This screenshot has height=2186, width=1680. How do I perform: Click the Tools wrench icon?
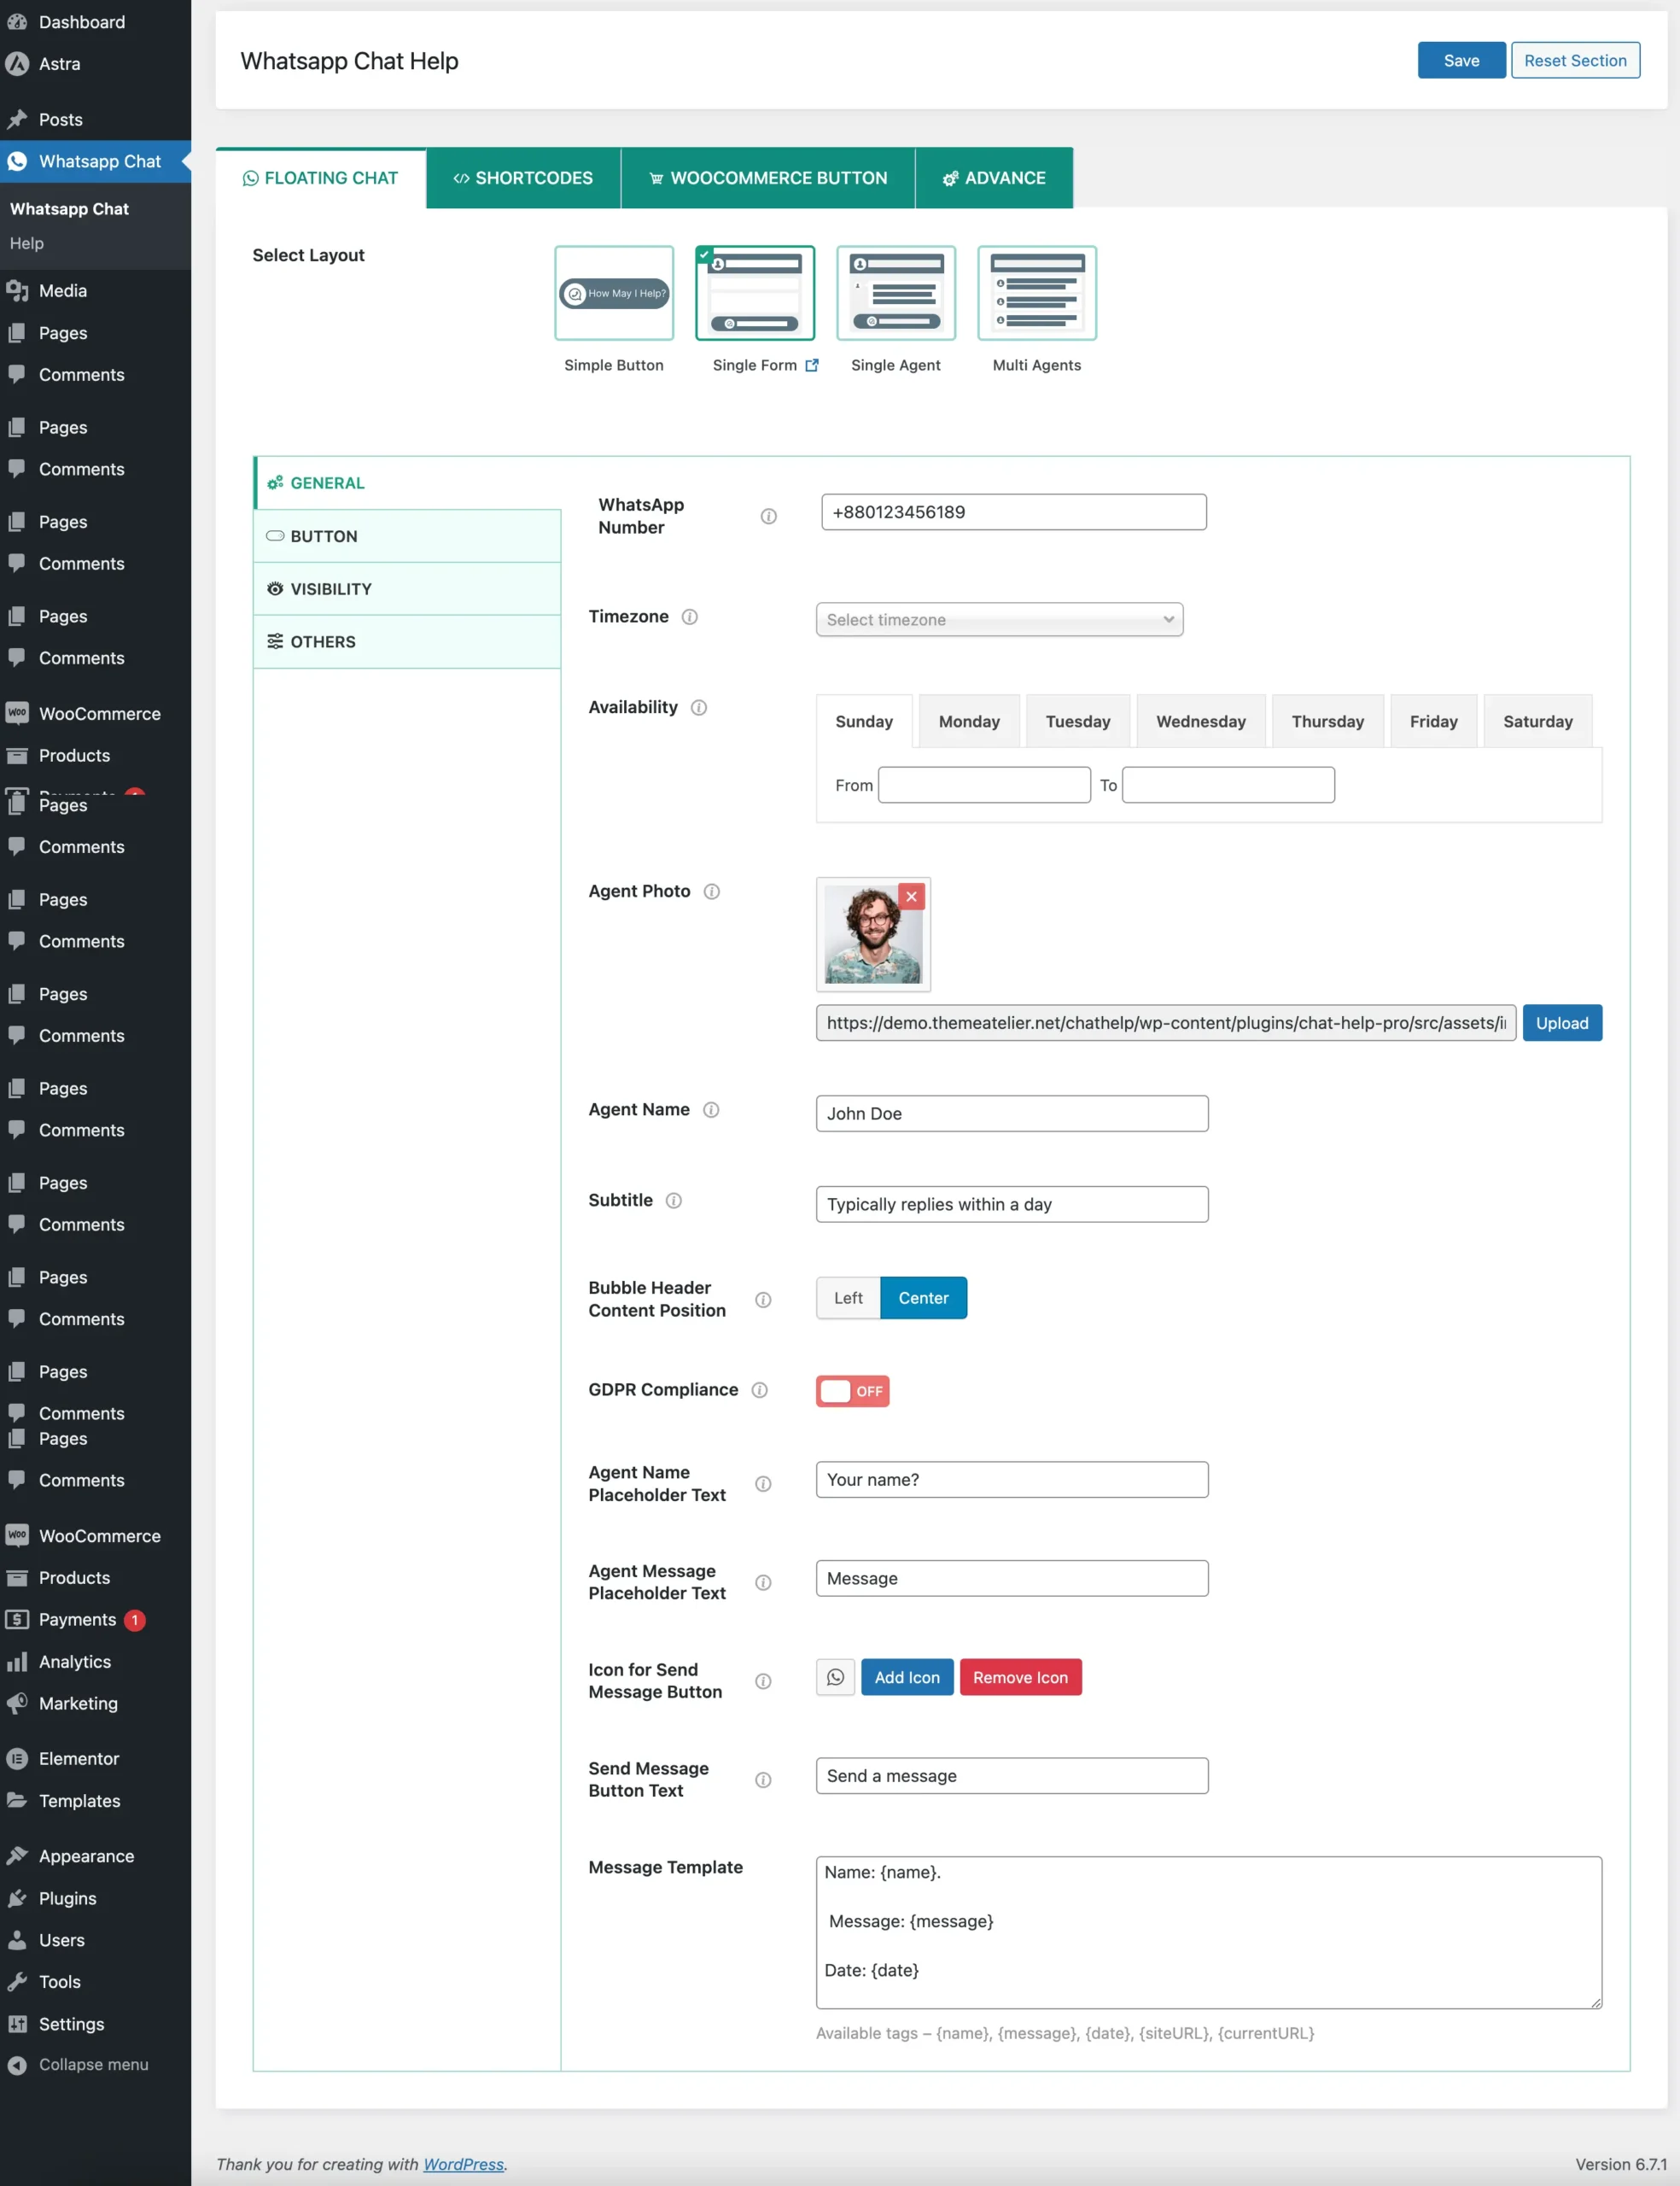coord(17,1982)
